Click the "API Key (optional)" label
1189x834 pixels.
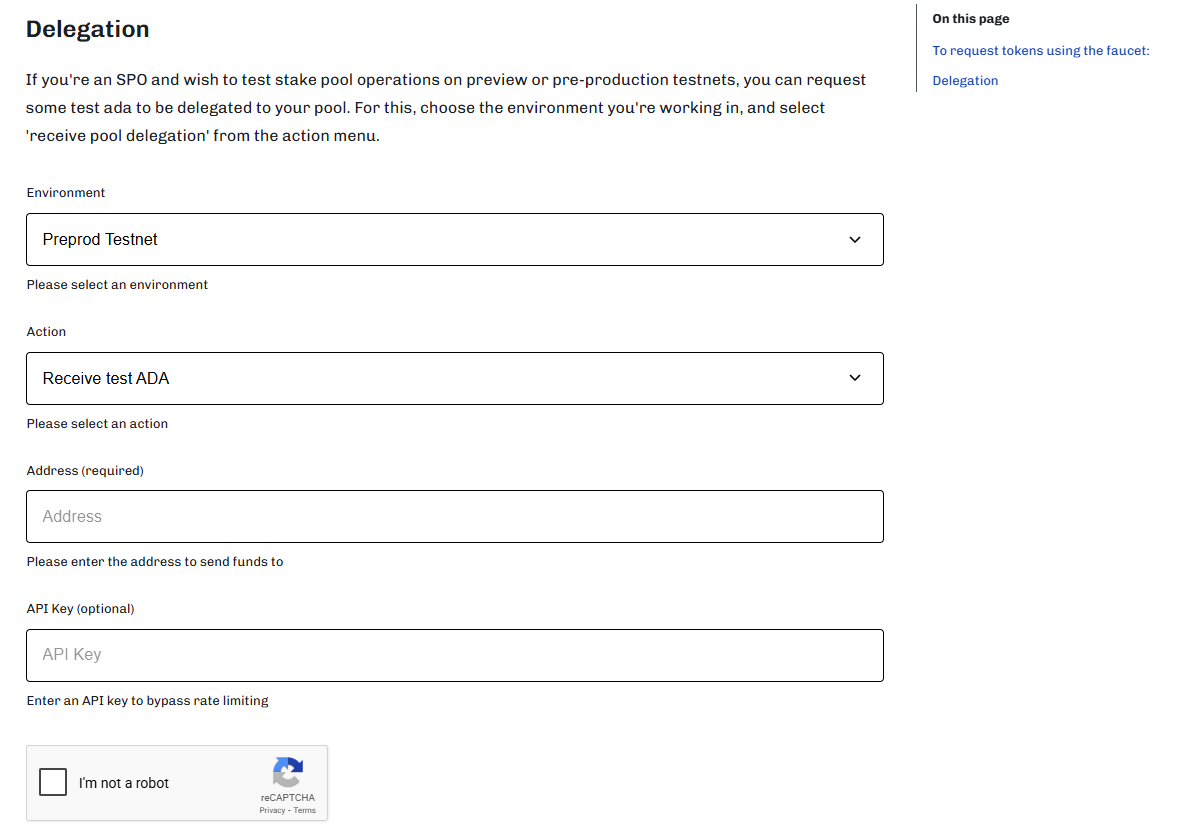80,609
